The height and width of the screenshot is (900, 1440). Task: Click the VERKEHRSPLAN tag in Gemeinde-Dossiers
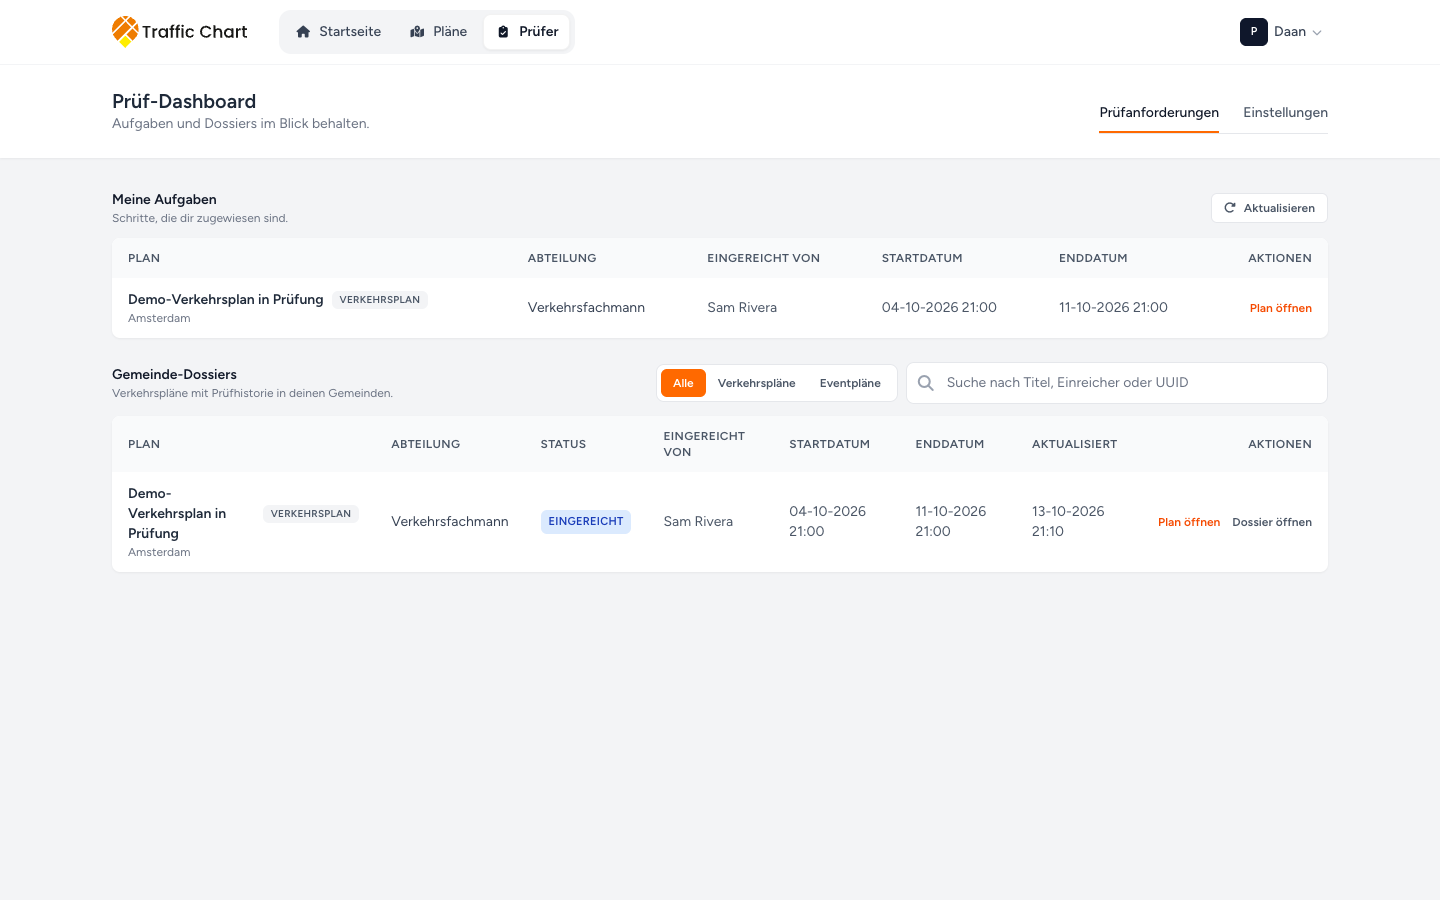click(x=311, y=514)
